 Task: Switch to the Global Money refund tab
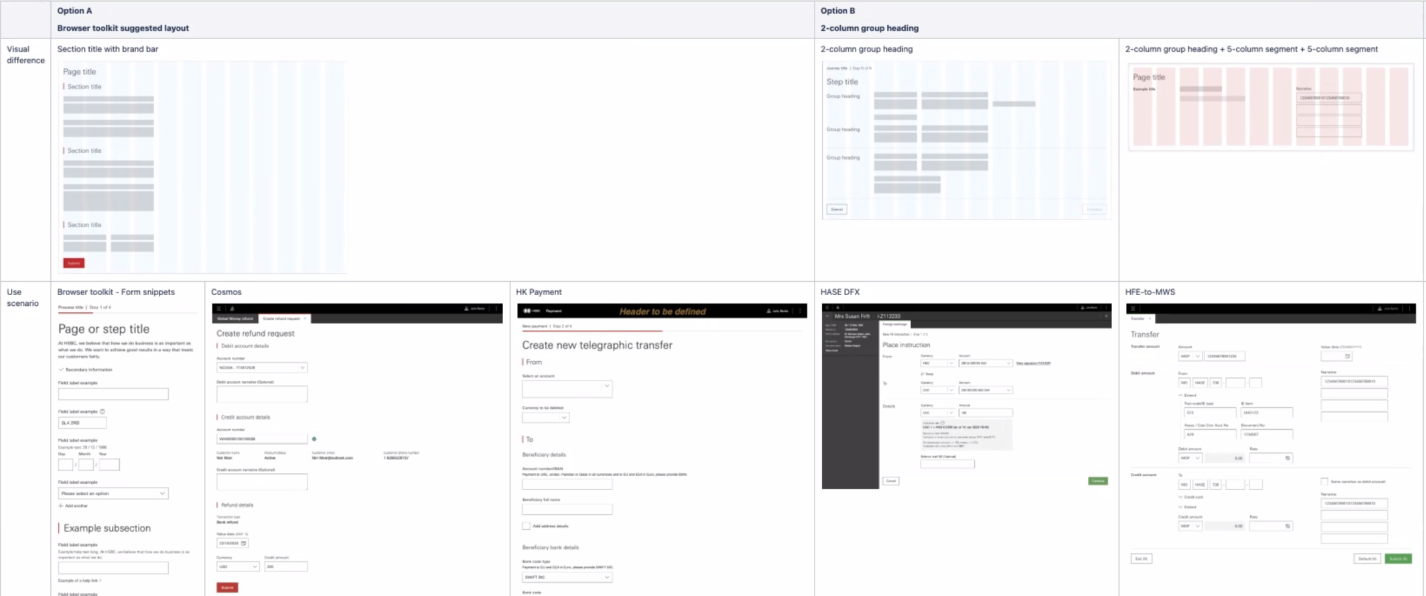click(235, 318)
